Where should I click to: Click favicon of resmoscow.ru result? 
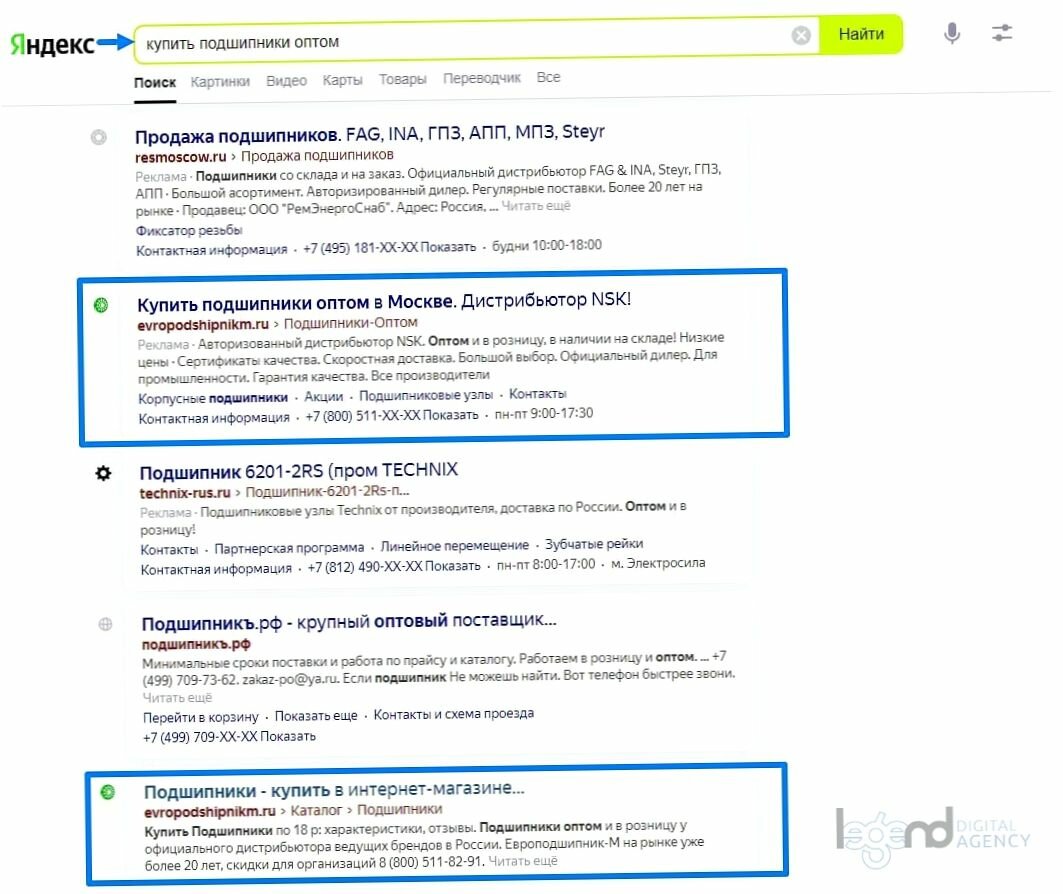point(98,137)
